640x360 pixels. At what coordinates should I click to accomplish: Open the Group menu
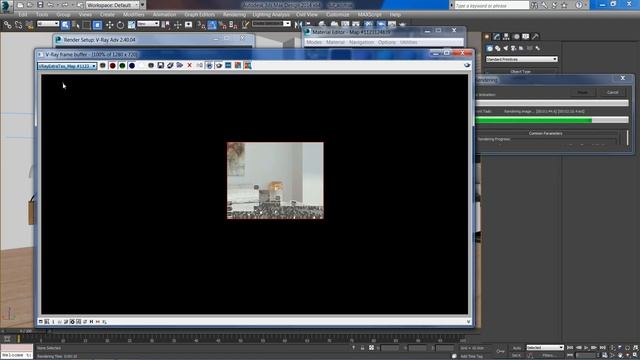tap(63, 15)
